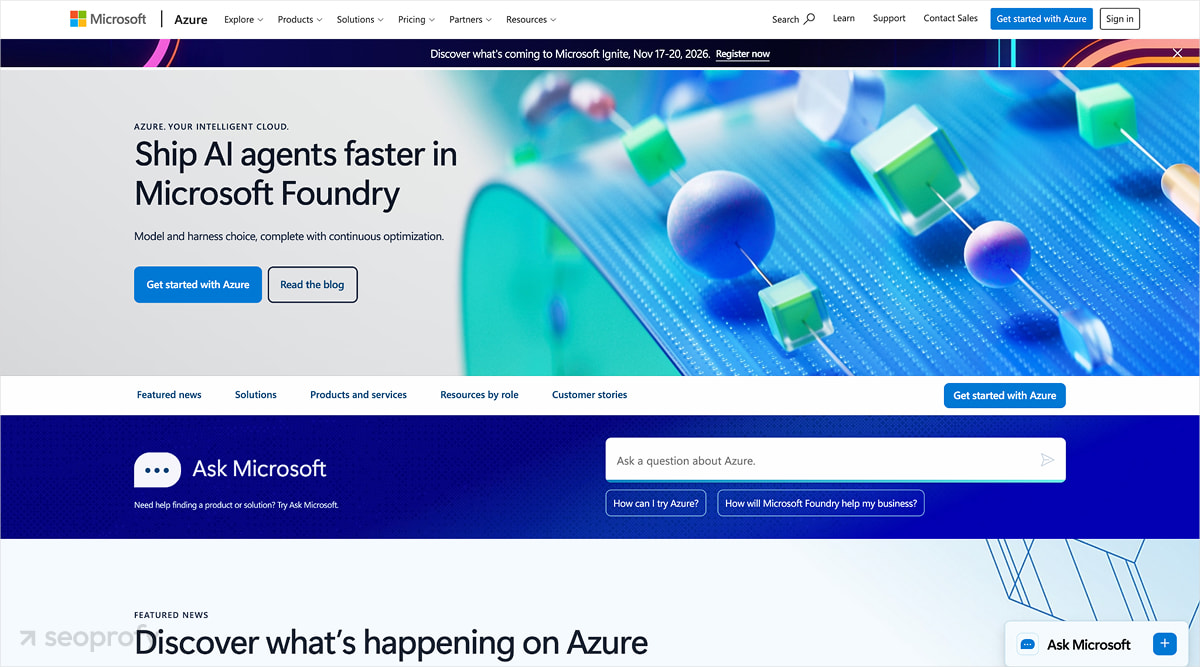The width and height of the screenshot is (1200, 667).
Task: Close the Microsoft Ignite announcement banner
Action: [x=1177, y=53]
